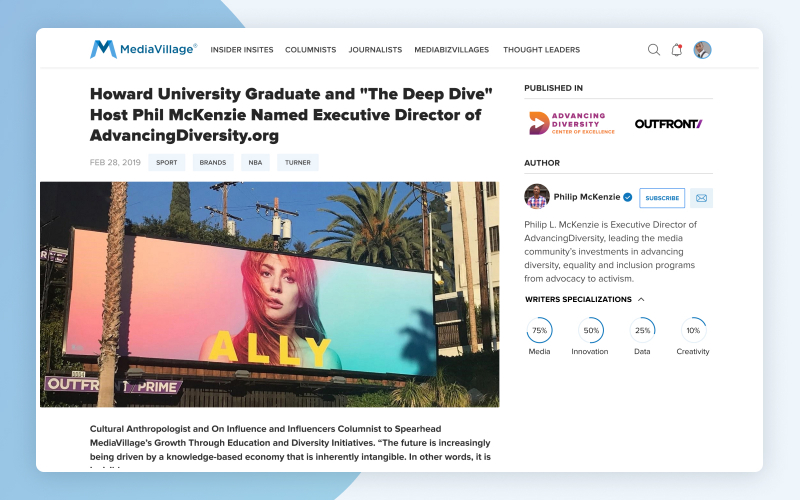The width and height of the screenshot is (800, 500).
Task: Select the BRANDS tag
Action: coord(213,162)
